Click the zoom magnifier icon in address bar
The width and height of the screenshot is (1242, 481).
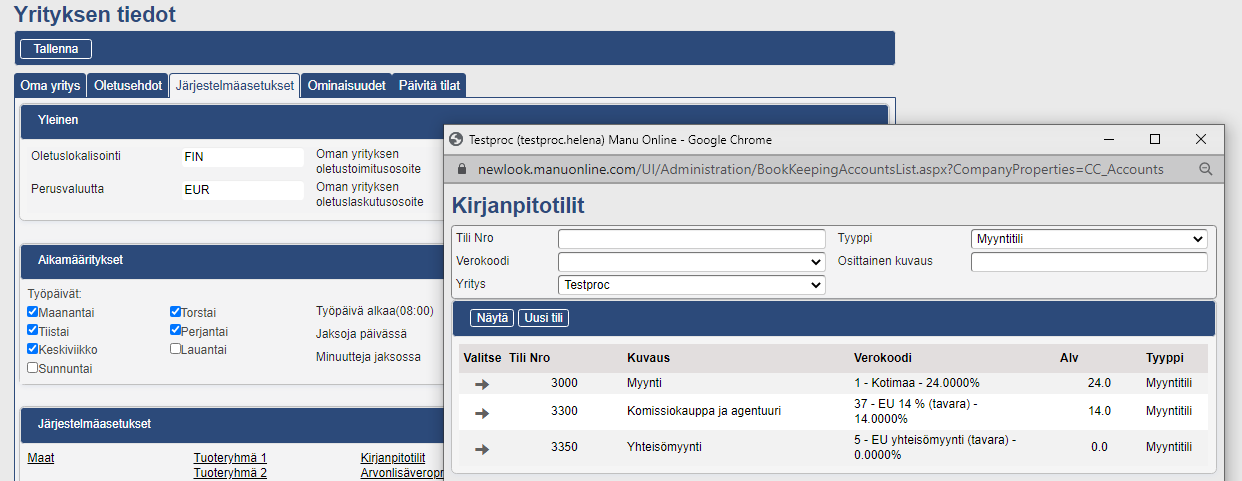point(1205,169)
